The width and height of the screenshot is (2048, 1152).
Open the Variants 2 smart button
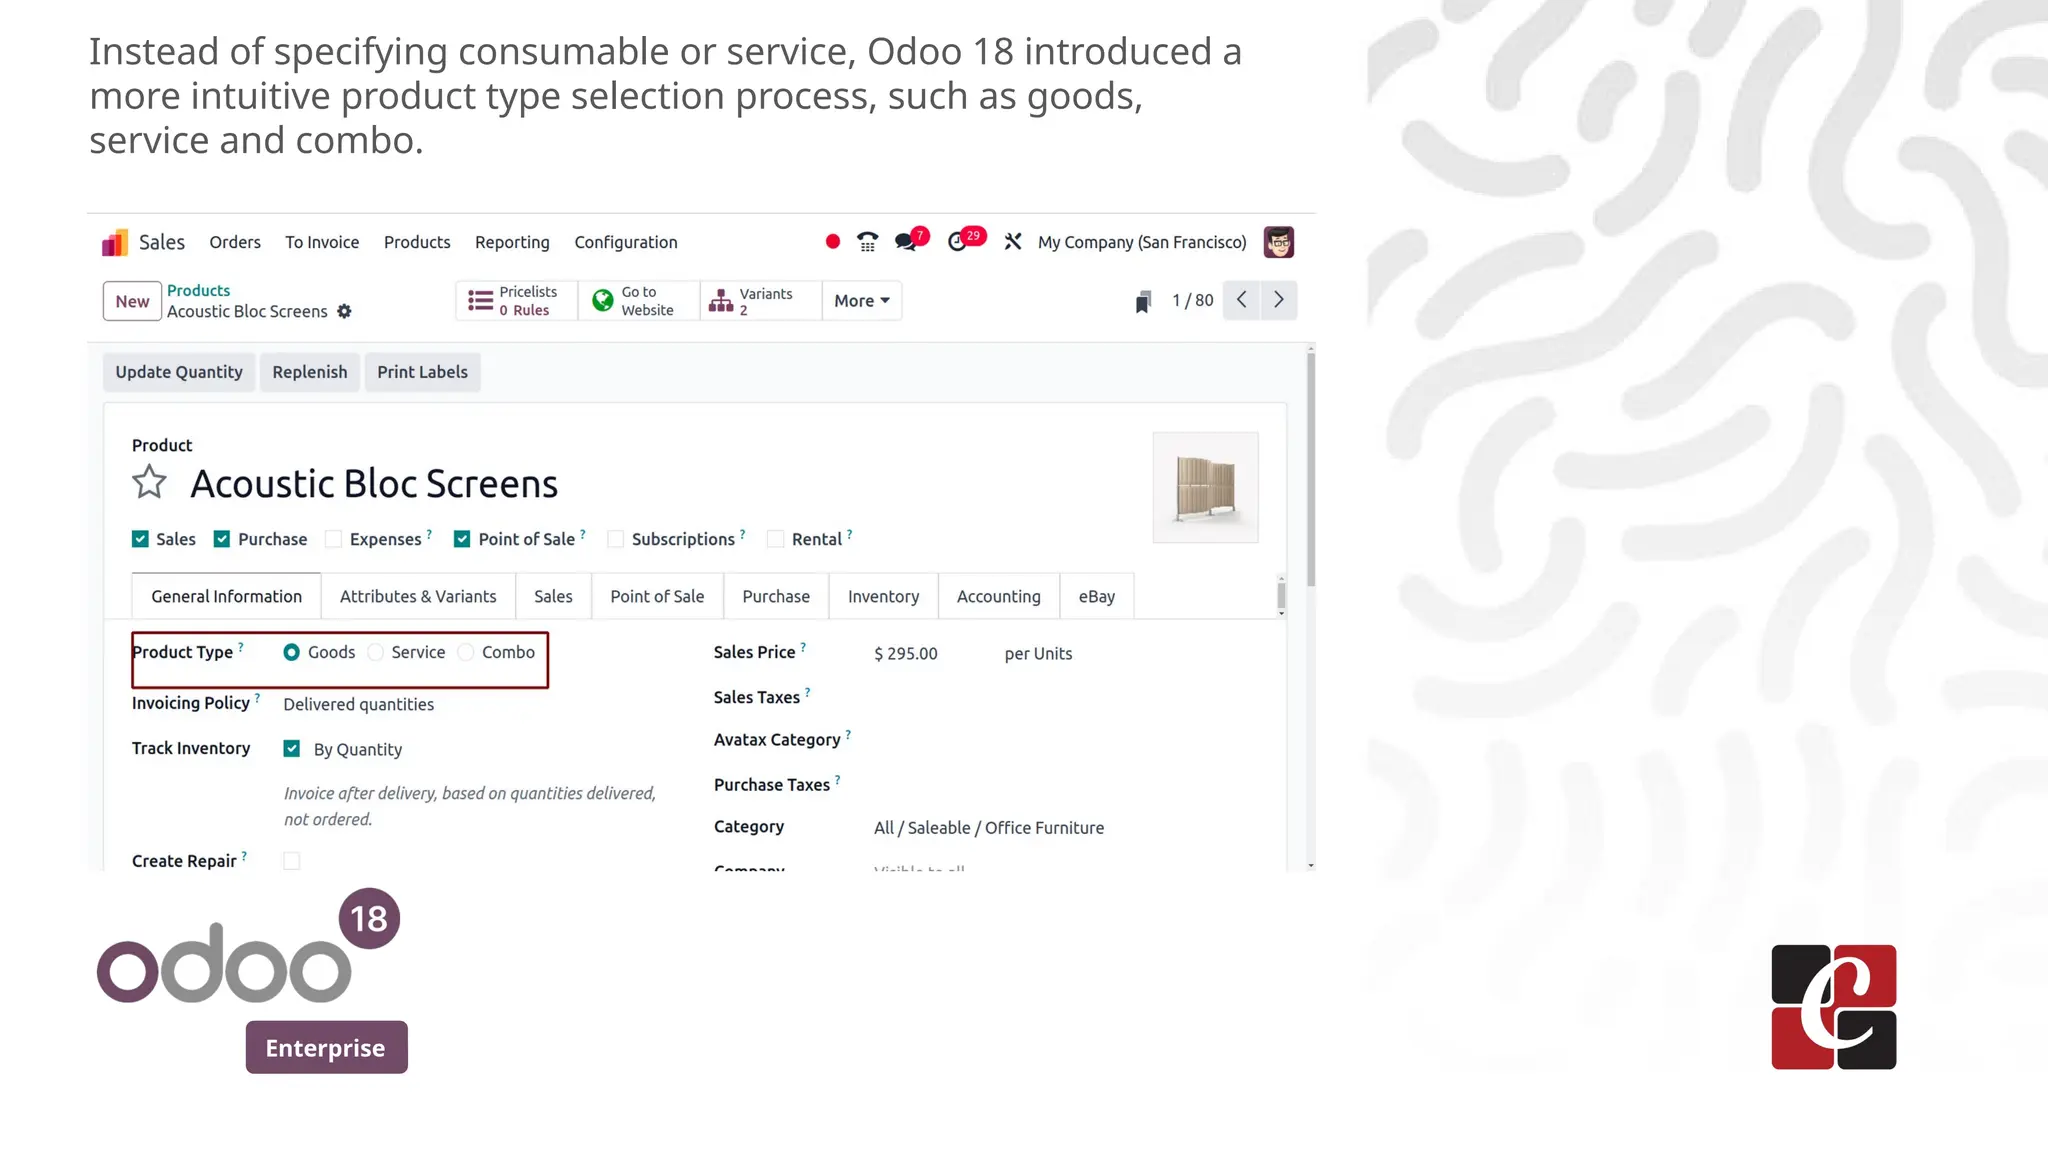point(760,301)
